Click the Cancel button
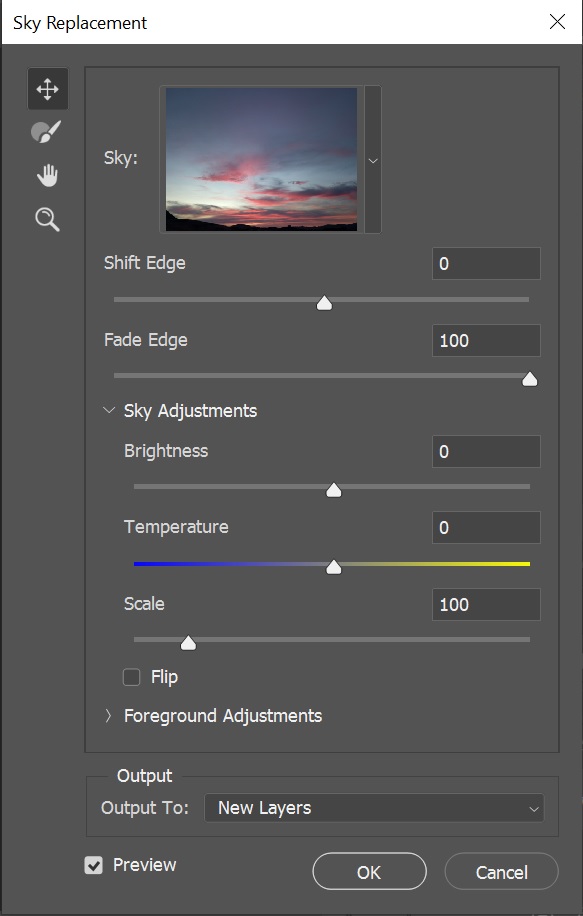Image resolution: width=583 pixels, height=916 pixels. [x=501, y=872]
